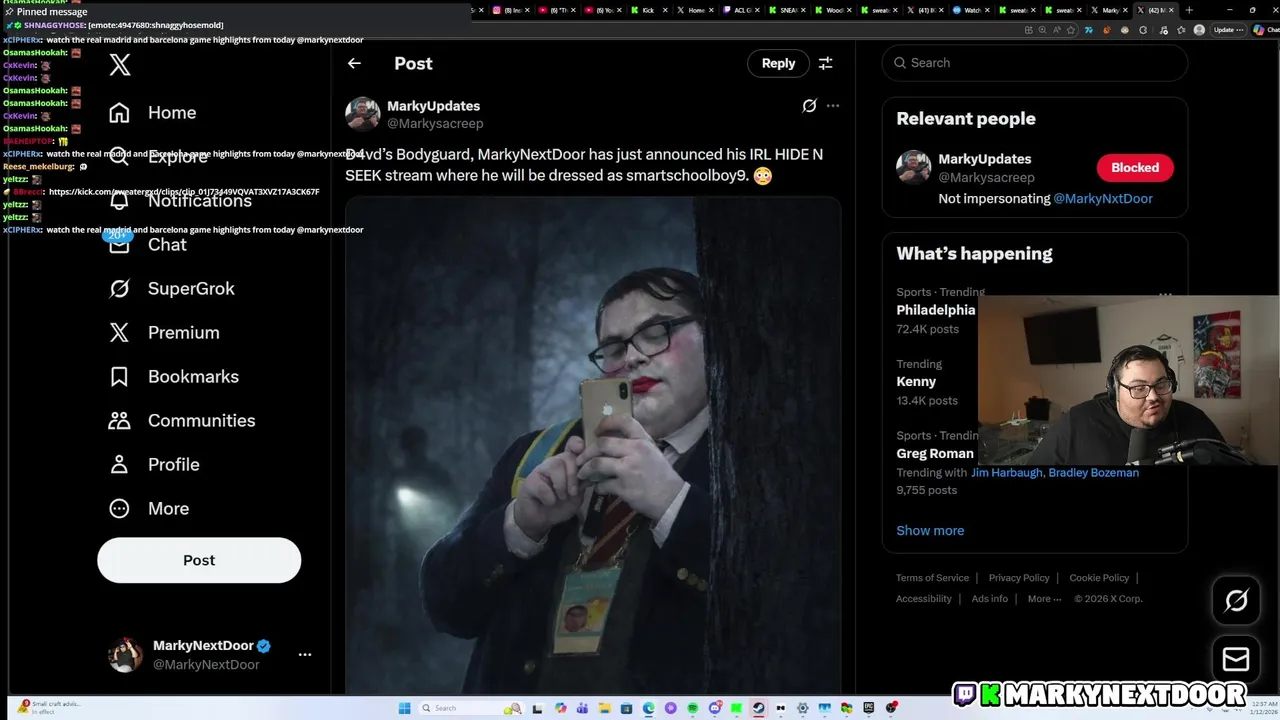Click the Grok icon on the post
The image size is (1280, 720).
[809, 106]
